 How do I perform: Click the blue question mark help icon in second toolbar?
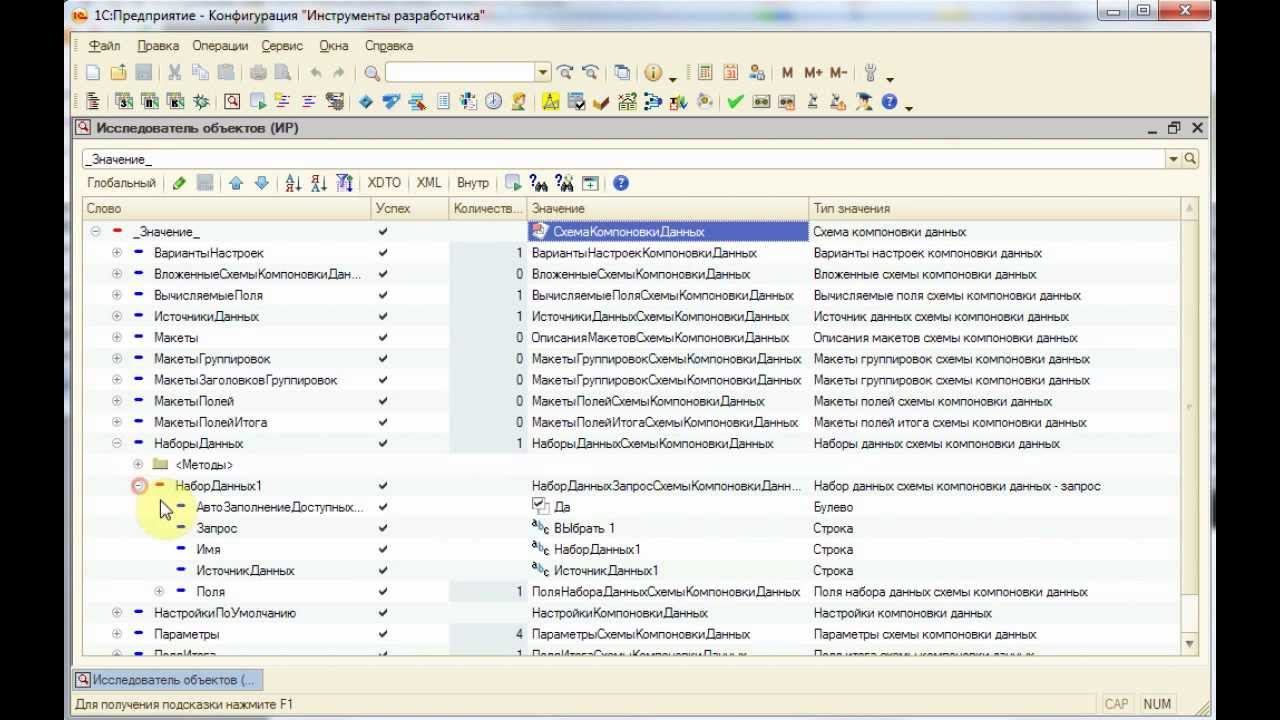[x=889, y=101]
